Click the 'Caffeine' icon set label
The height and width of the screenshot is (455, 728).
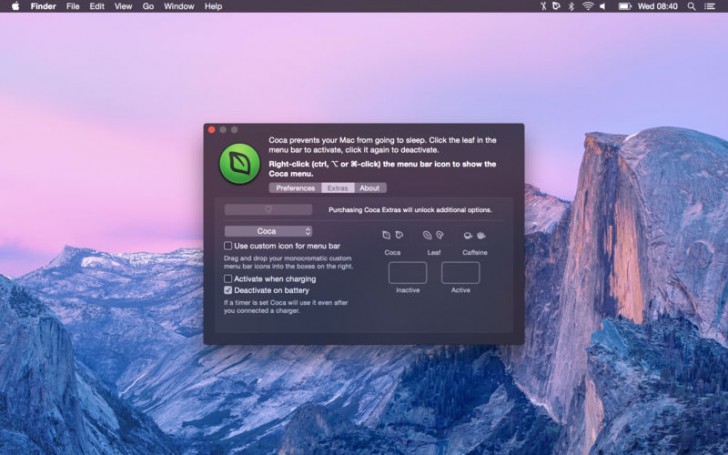coord(475,253)
